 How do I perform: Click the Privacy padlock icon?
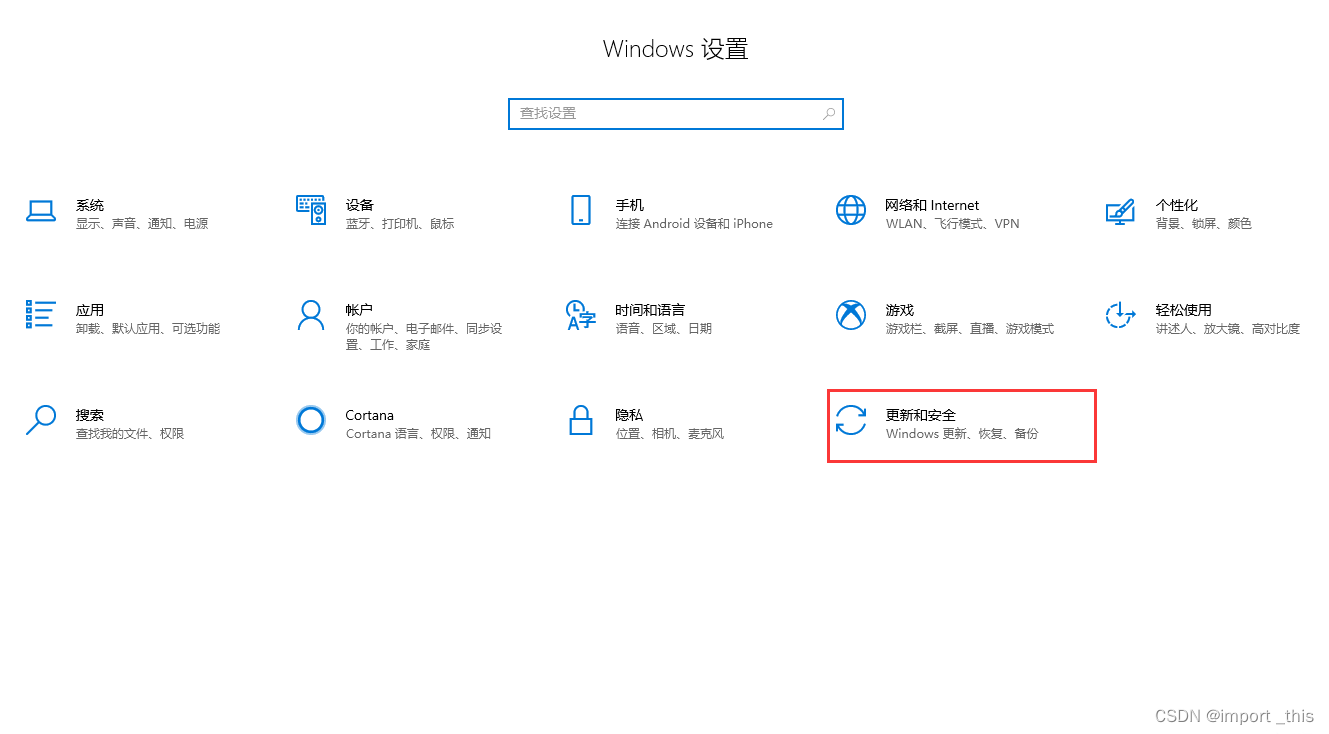pyautogui.click(x=581, y=420)
